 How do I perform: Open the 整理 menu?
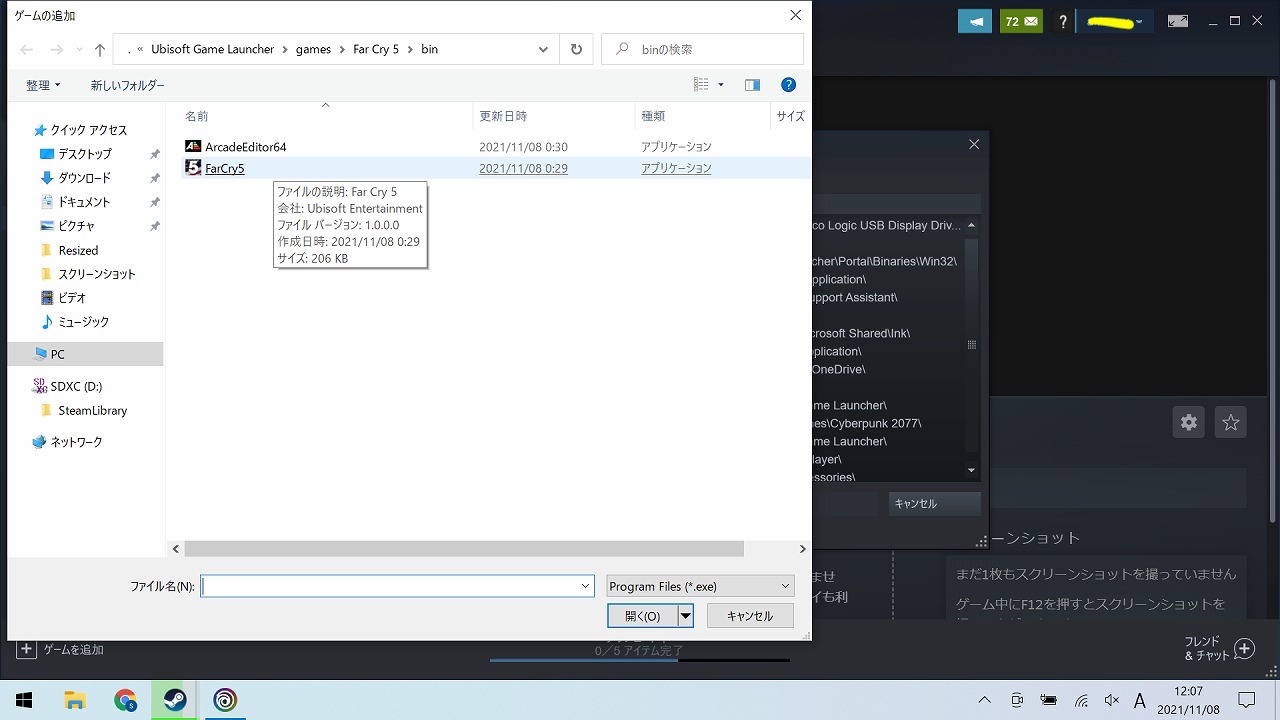pyautogui.click(x=43, y=85)
